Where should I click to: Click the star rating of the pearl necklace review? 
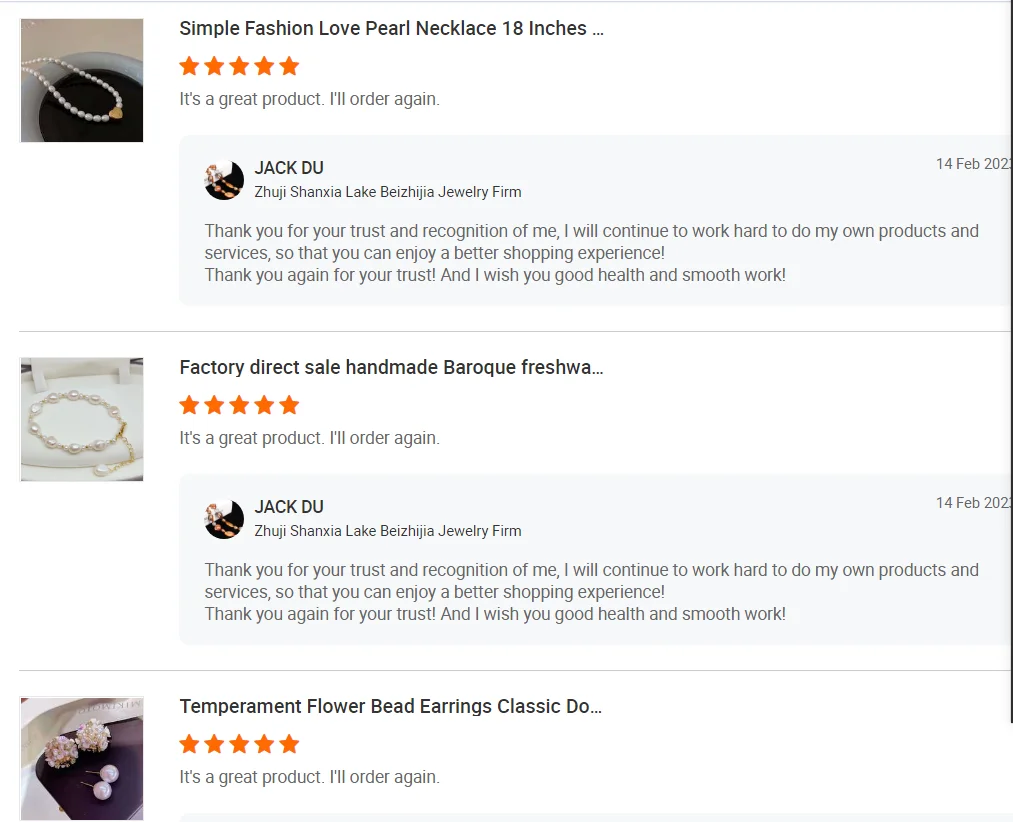tap(239, 66)
